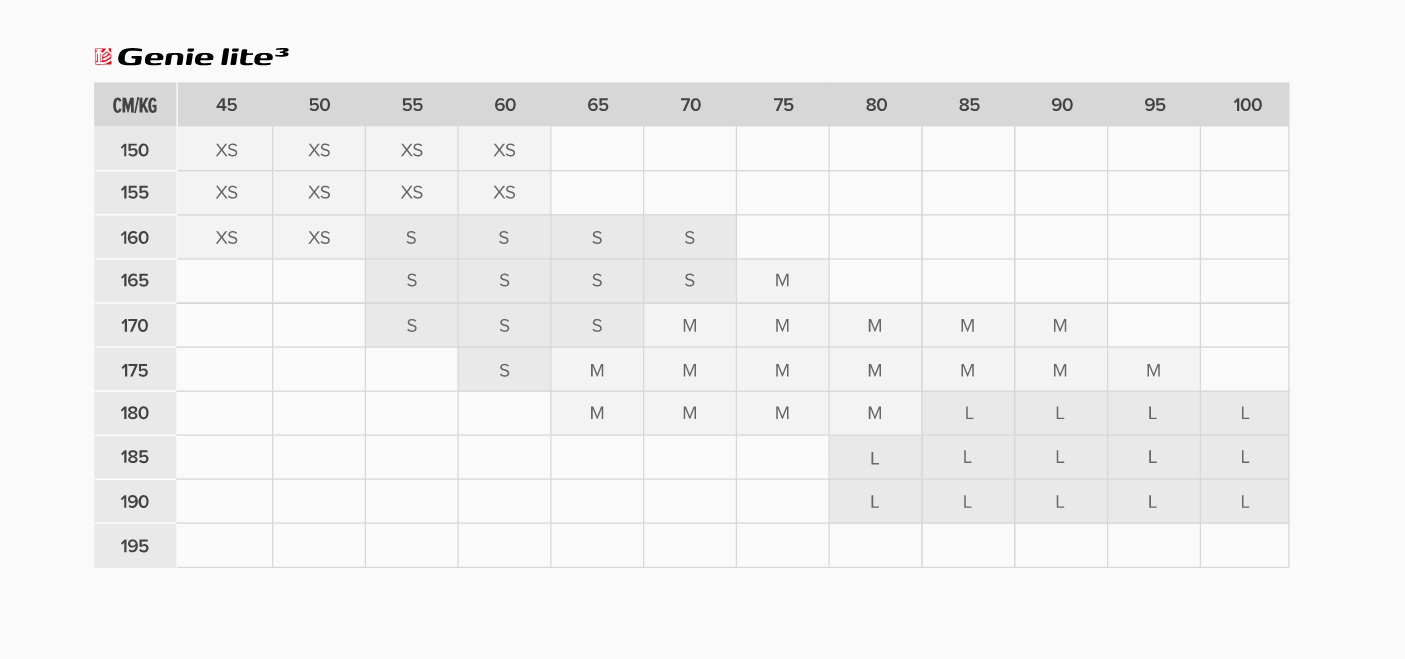1405x659 pixels.
Task: Select the 45 kg column header
Action: [226, 105]
